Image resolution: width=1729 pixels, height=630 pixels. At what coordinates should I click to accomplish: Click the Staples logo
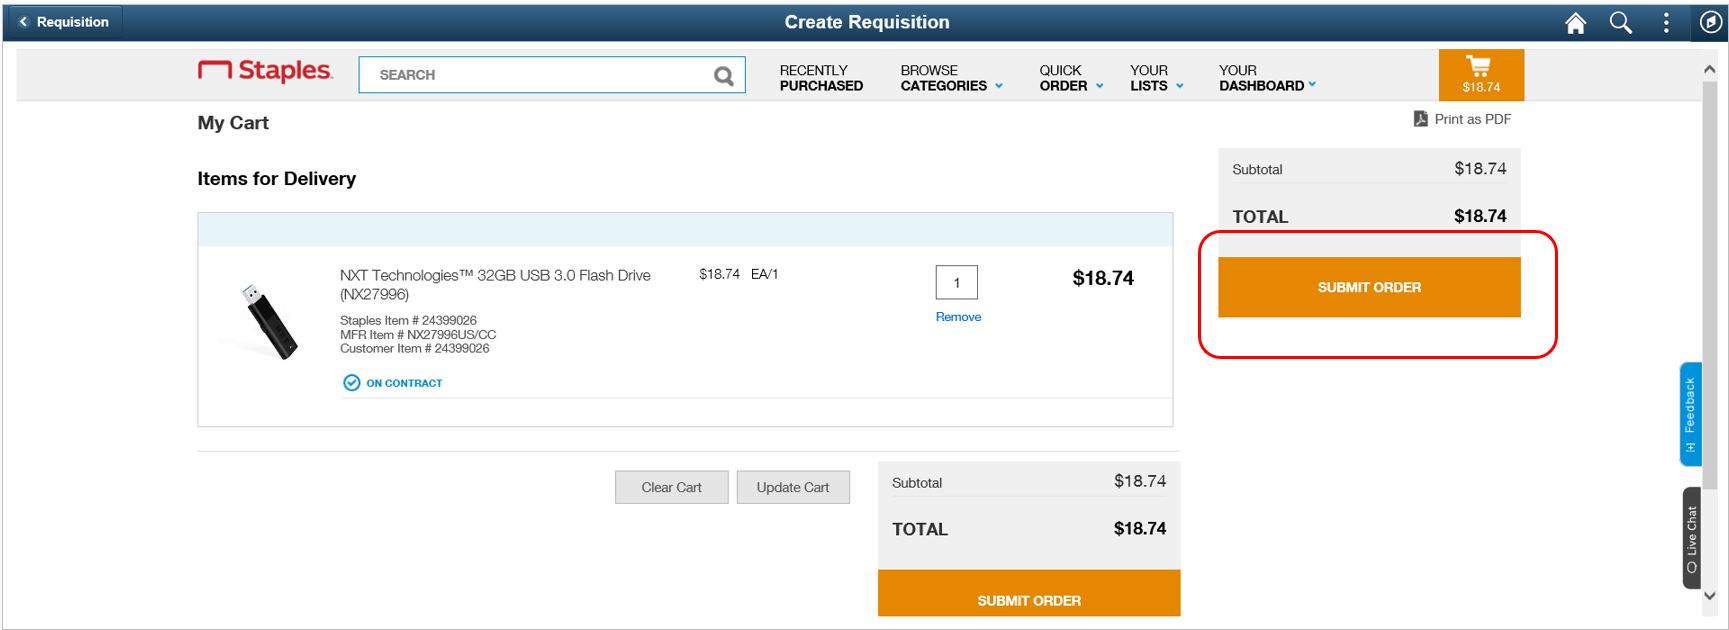pos(265,71)
